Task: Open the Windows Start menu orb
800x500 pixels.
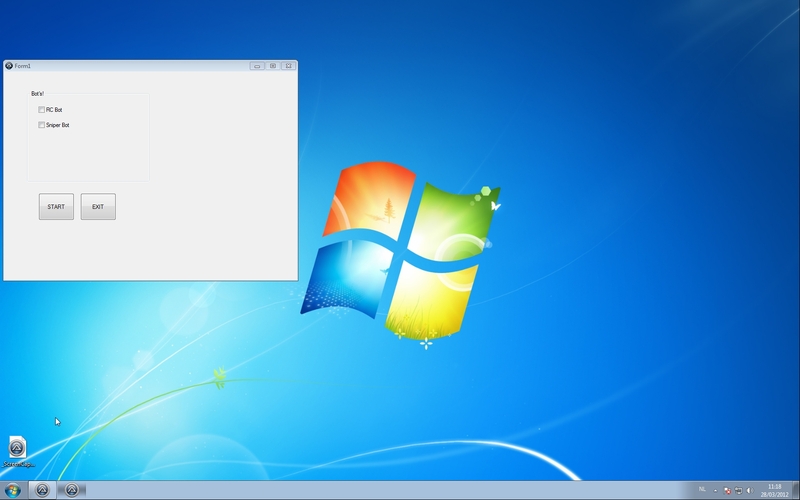Action: pyautogui.click(x=13, y=490)
